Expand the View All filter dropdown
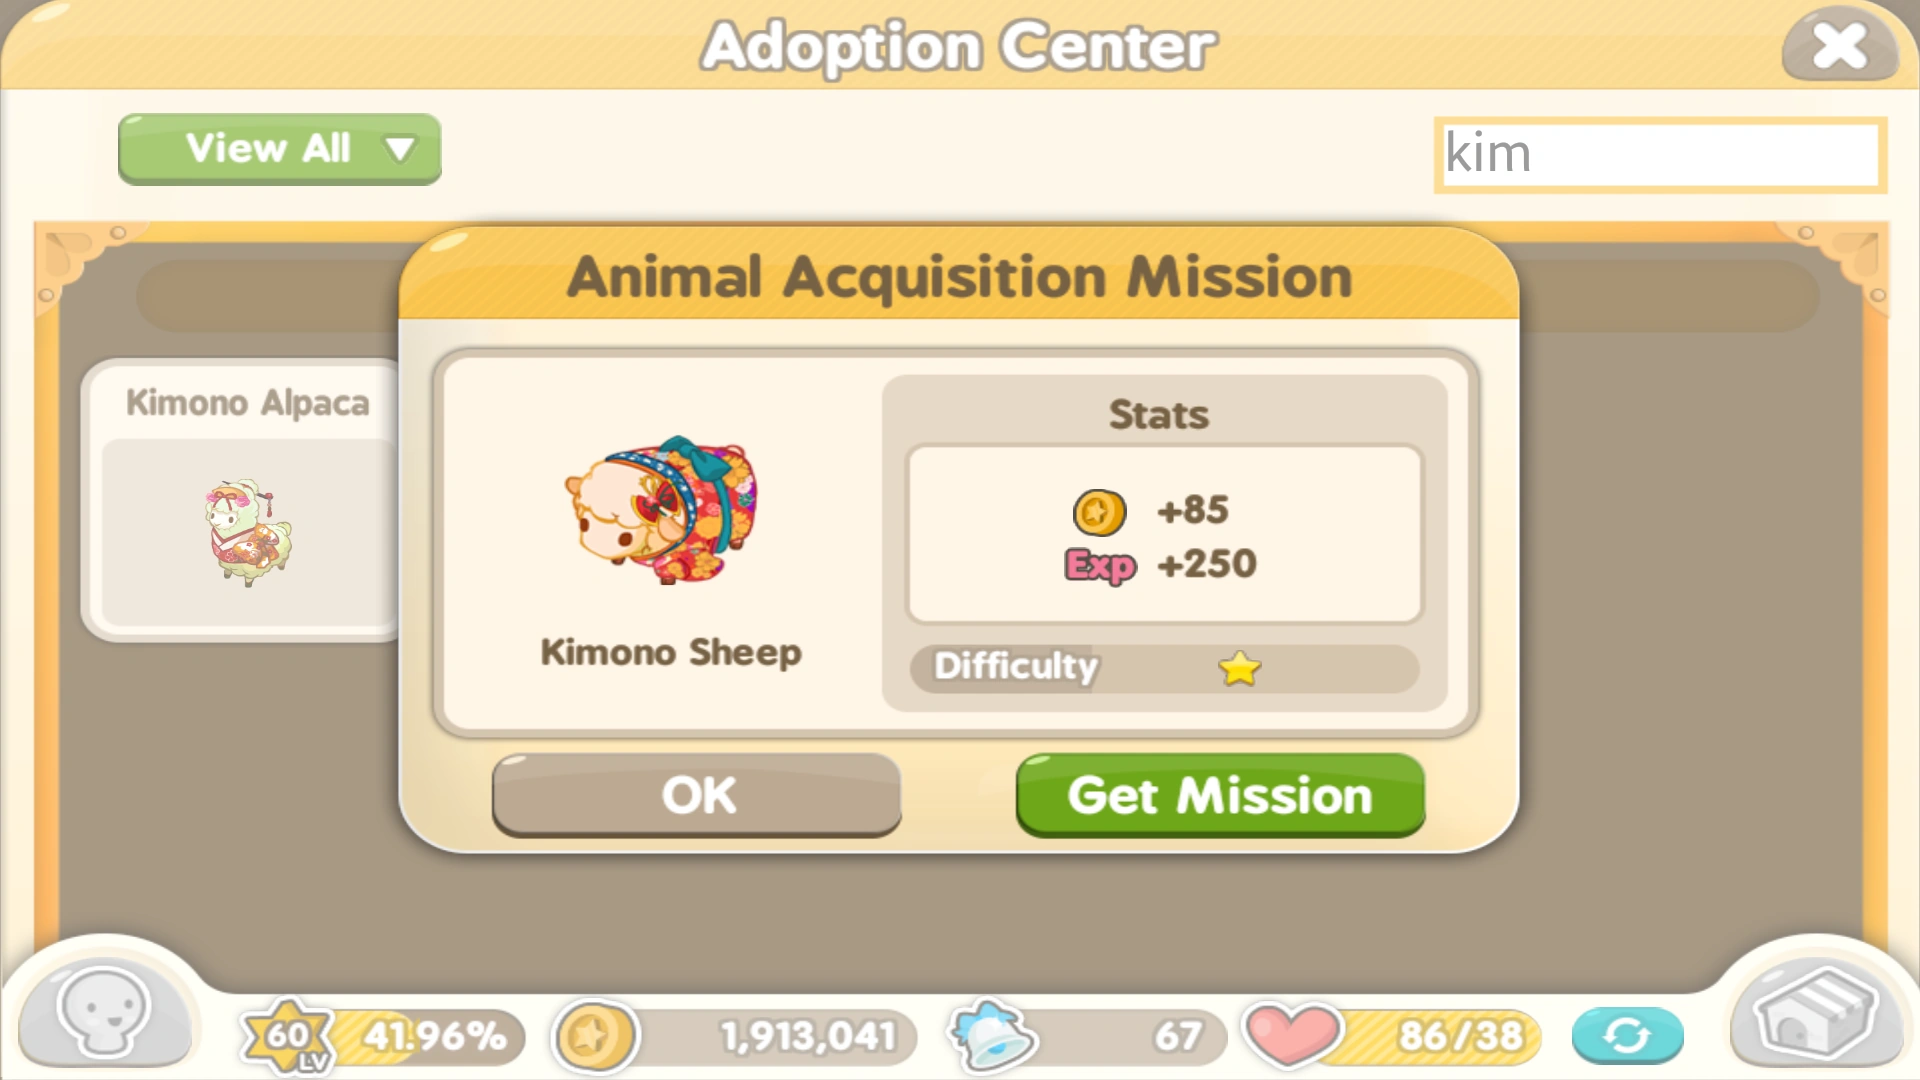This screenshot has height=1080, width=1920. click(280, 149)
